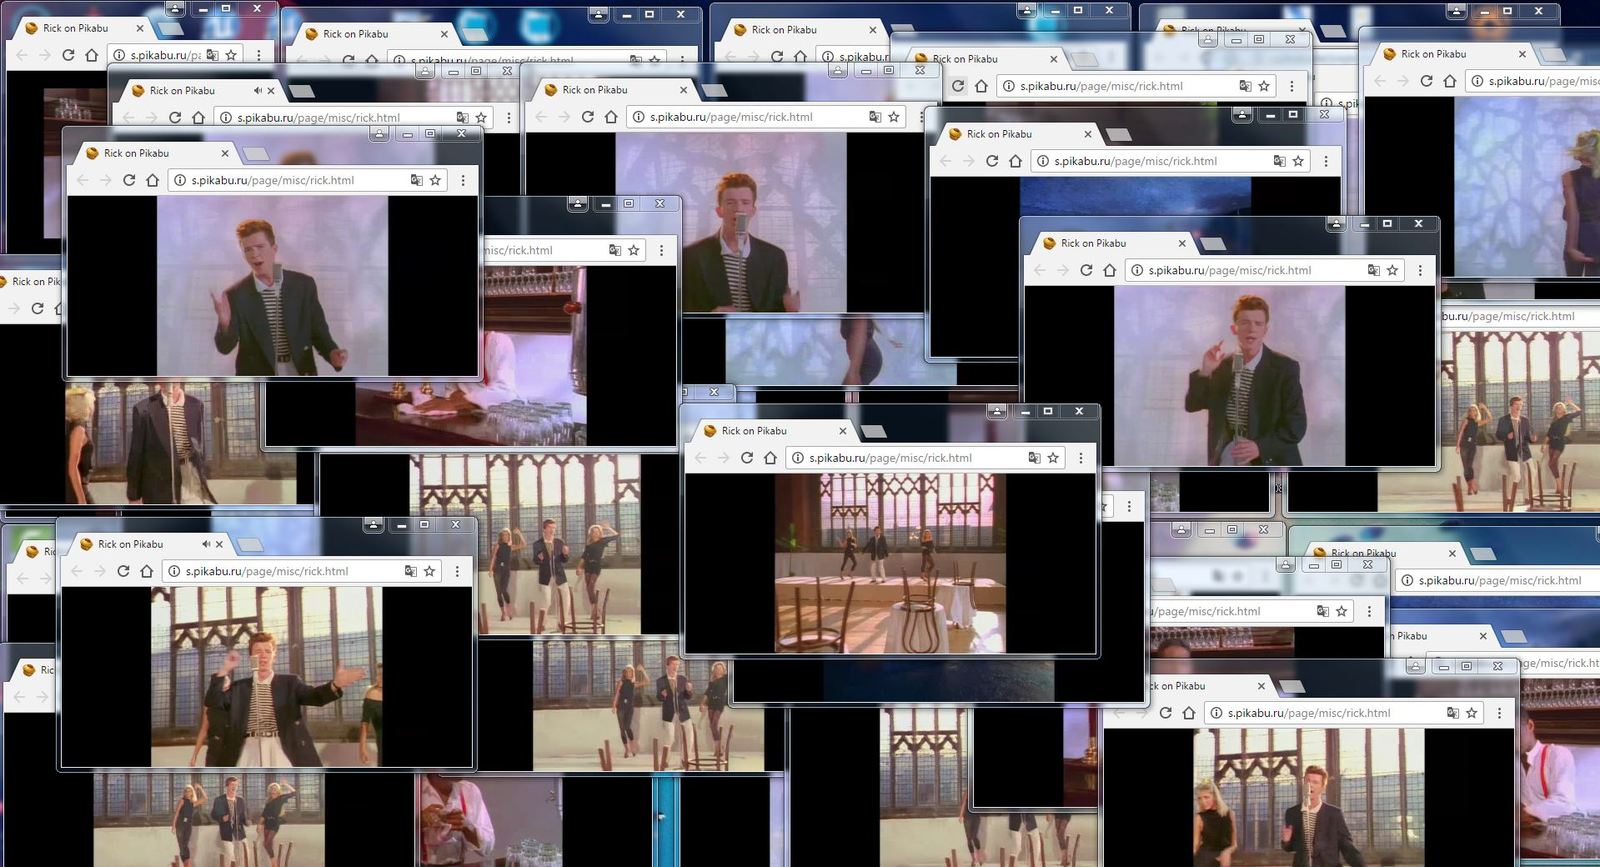Click Home icon in the dark blue video window

pyautogui.click(x=1015, y=161)
